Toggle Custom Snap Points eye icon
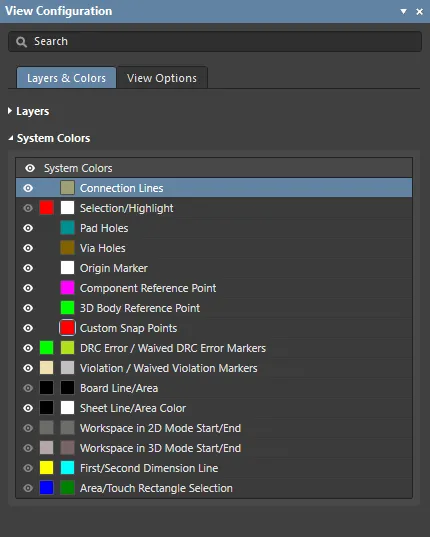The width and height of the screenshot is (430, 537). (x=28, y=328)
